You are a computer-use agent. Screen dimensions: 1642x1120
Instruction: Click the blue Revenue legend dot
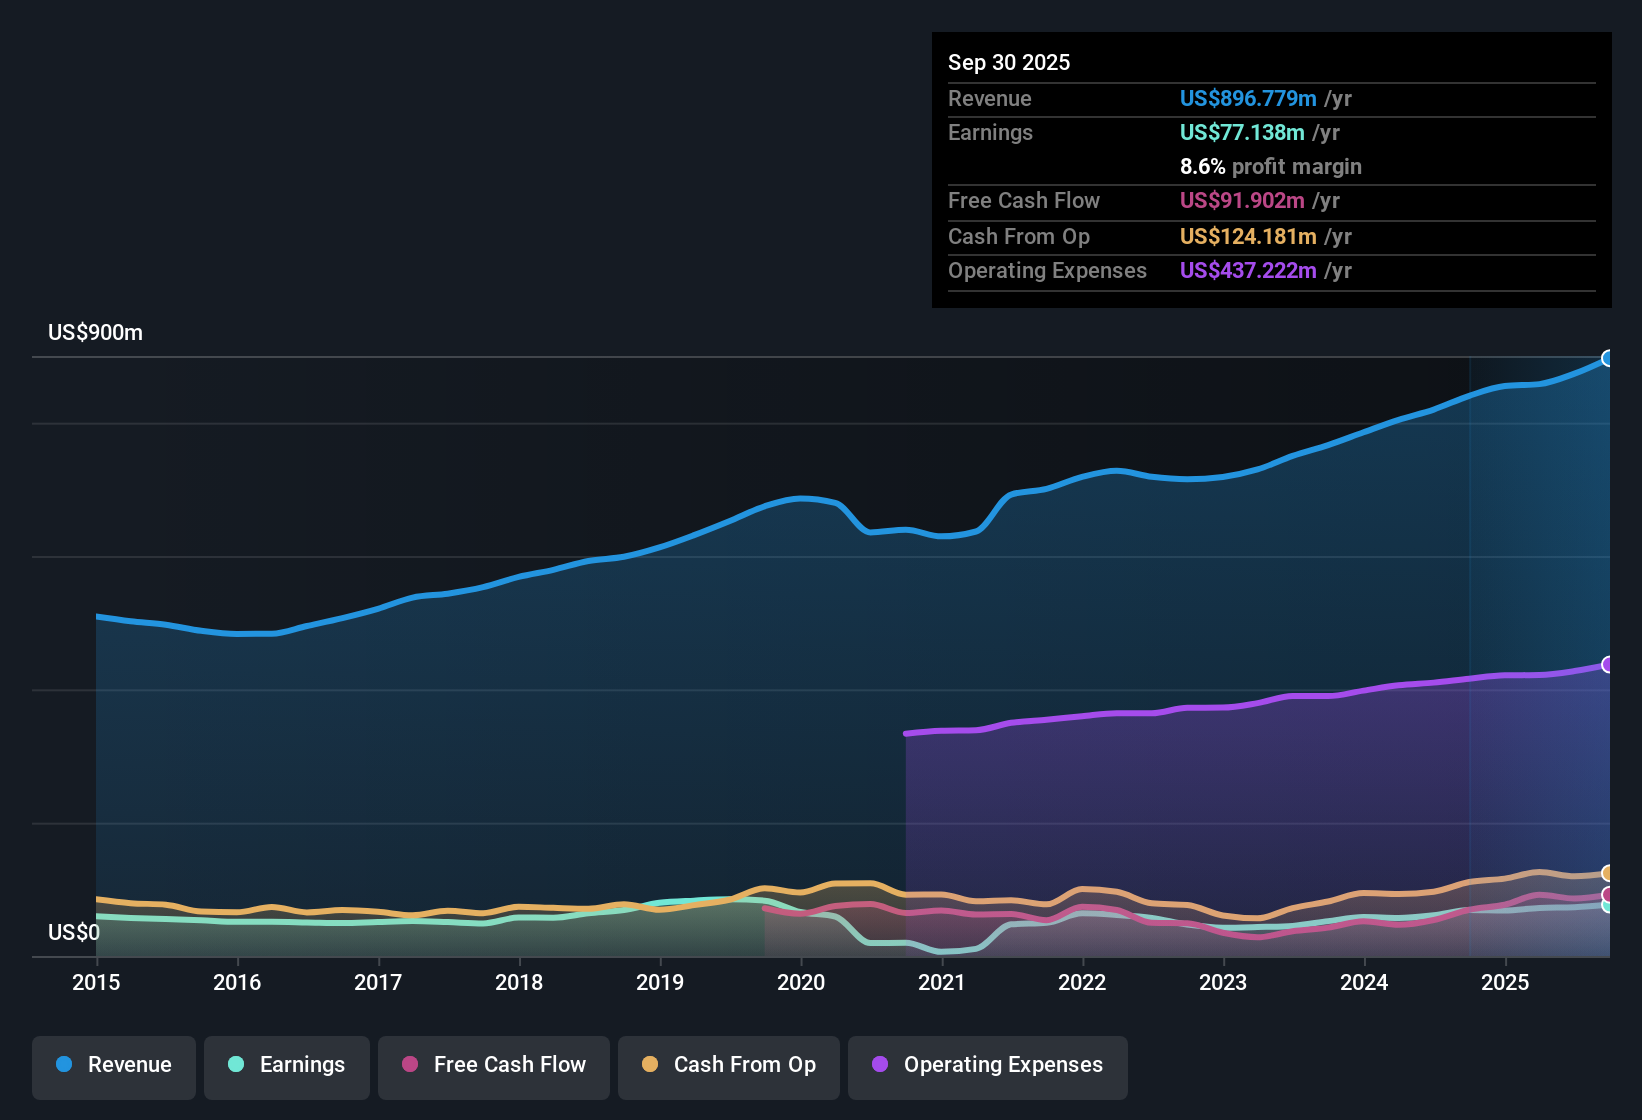pos(64,1065)
